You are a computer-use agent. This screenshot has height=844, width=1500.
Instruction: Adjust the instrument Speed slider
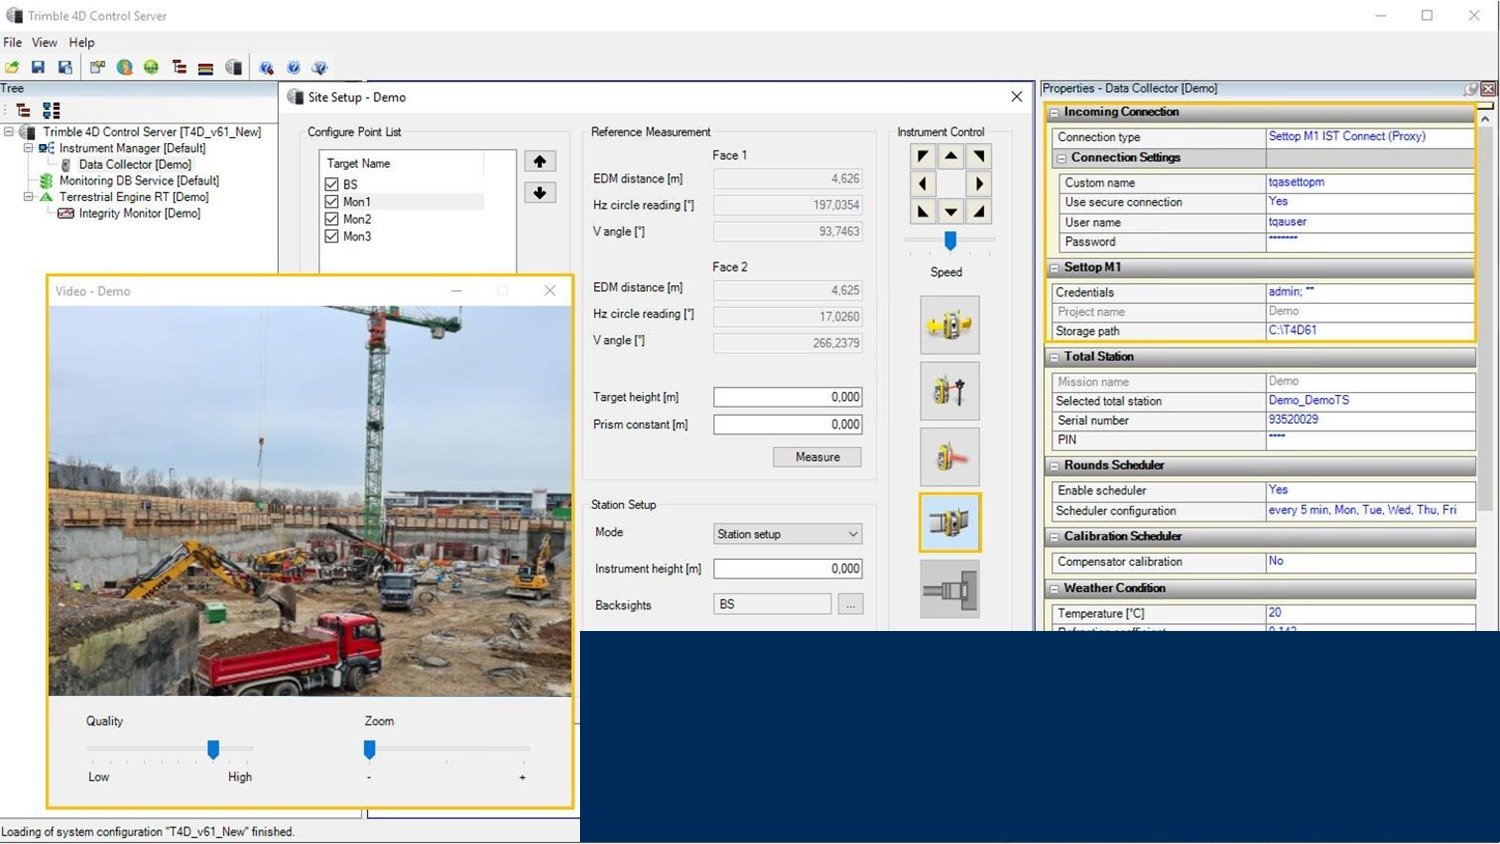(950, 241)
